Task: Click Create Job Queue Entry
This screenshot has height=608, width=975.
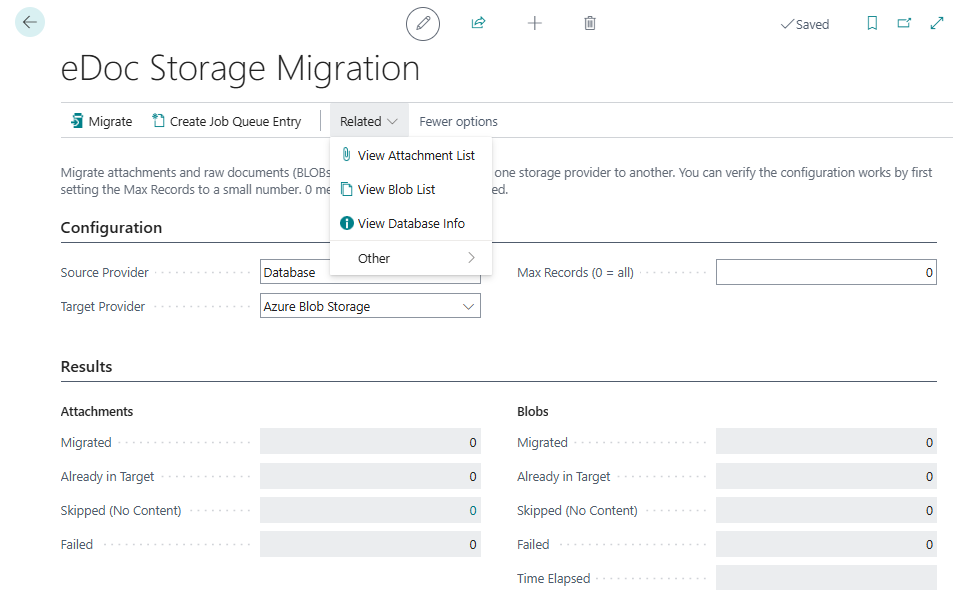Action: [x=227, y=121]
